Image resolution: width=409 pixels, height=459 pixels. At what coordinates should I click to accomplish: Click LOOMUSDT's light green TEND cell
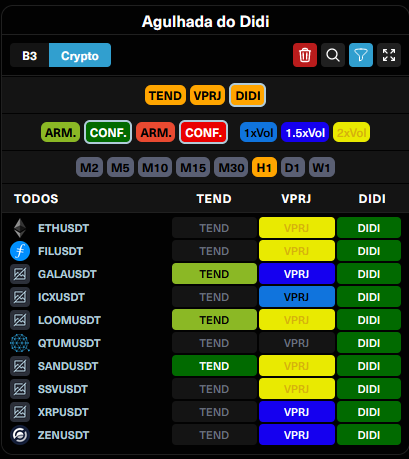click(x=214, y=320)
